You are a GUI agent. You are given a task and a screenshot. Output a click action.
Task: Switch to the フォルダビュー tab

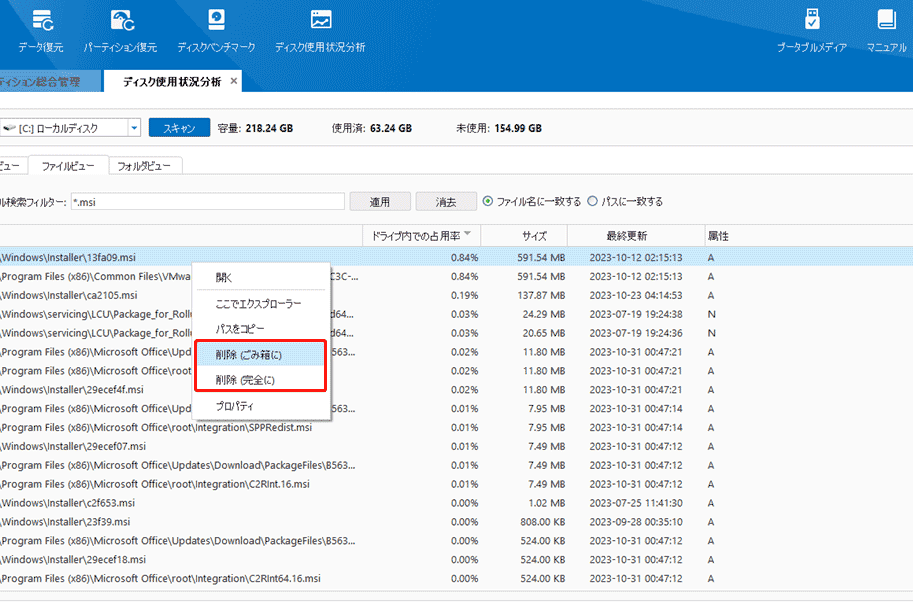tap(144, 165)
